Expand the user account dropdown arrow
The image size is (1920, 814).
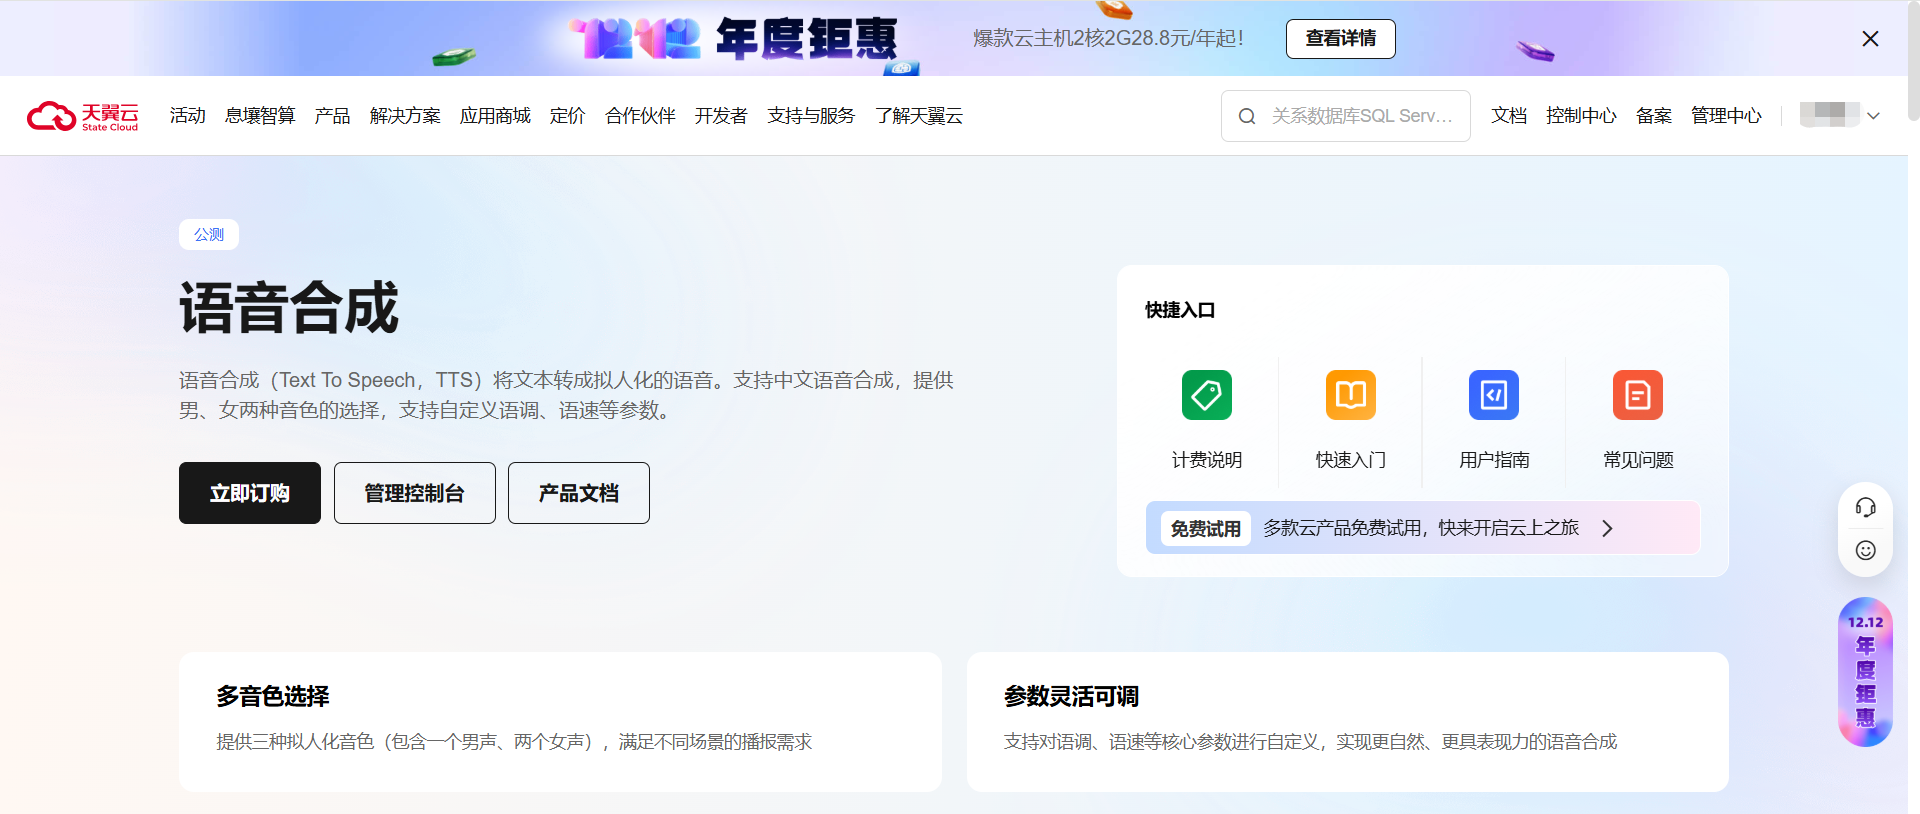(1874, 116)
